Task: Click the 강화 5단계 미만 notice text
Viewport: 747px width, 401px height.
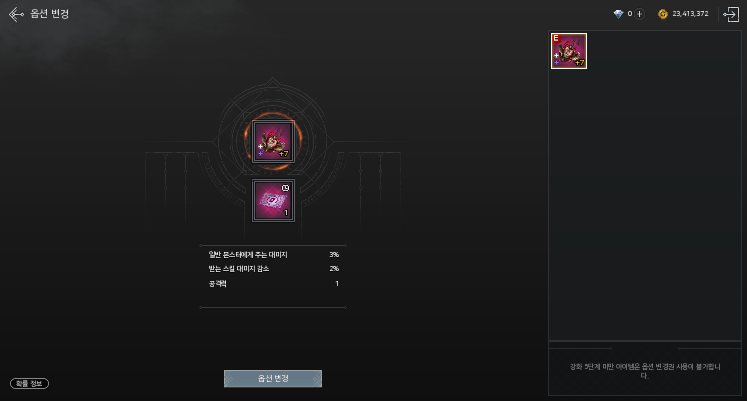Action: [645, 371]
